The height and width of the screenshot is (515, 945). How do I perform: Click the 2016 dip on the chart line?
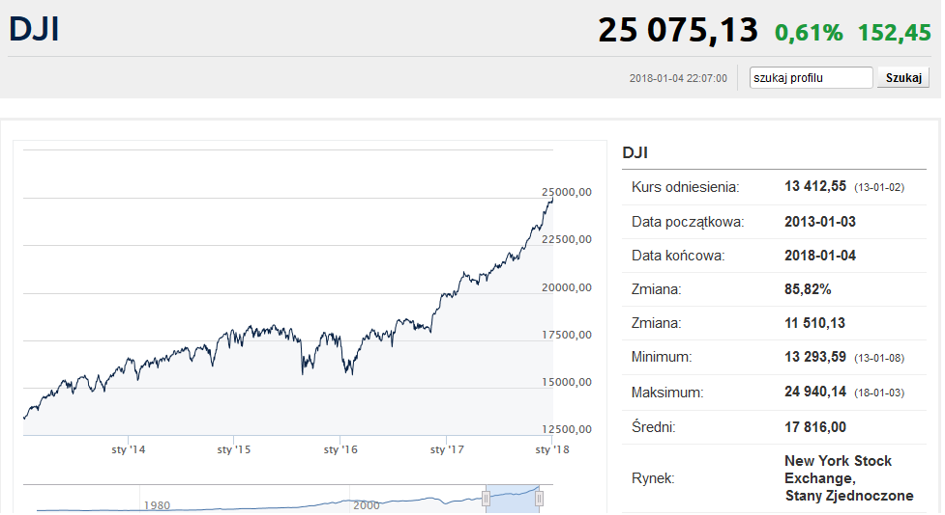[x=350, y=372]
